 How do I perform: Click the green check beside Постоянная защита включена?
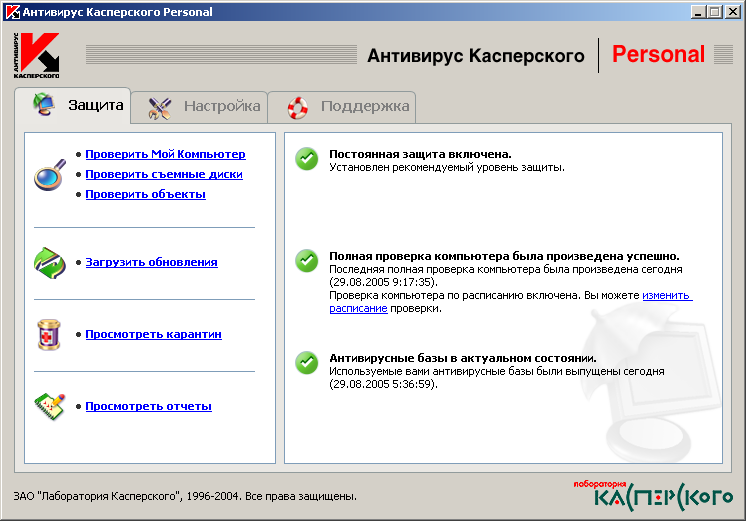pyautogui.click(x=307, y=158)
